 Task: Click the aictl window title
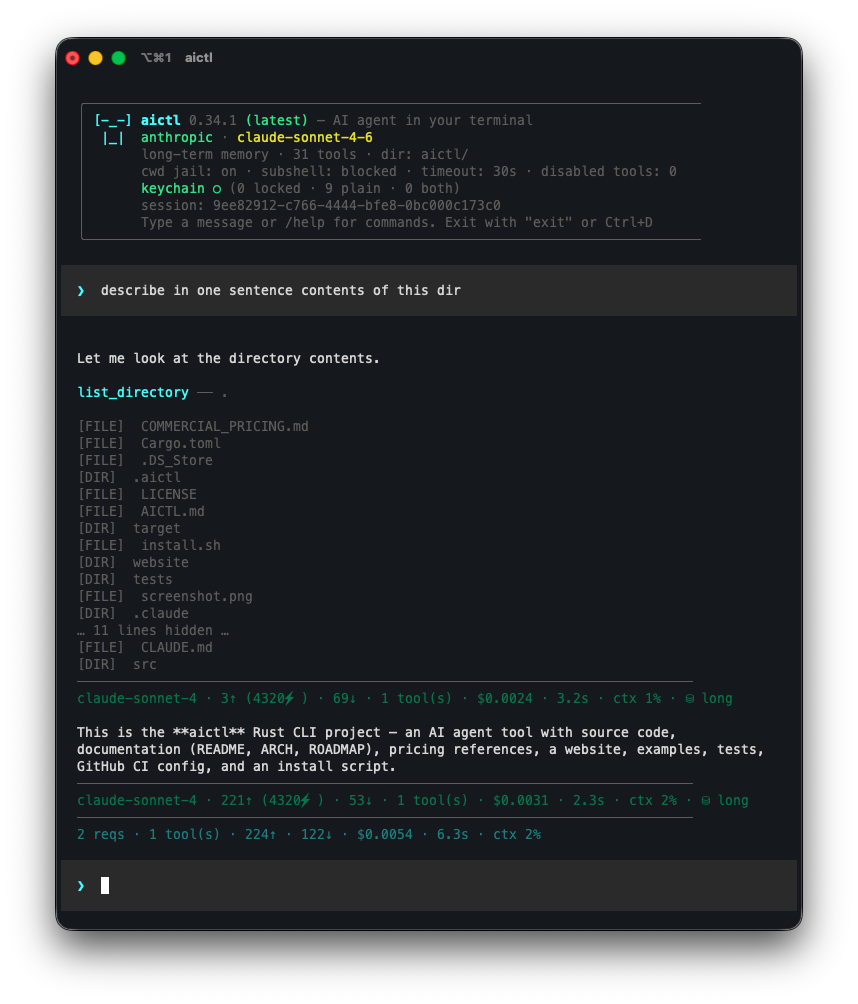[198, 58]
